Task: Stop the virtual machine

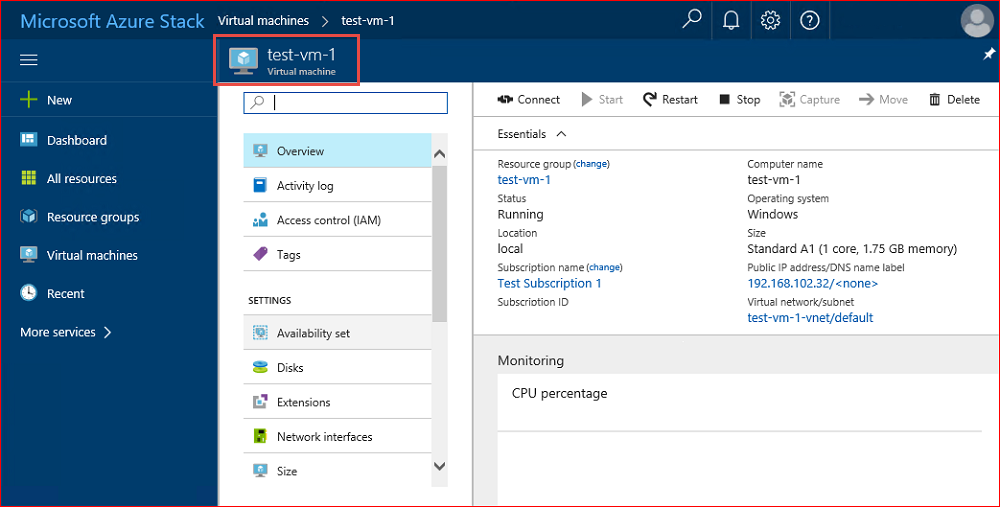Action: tap(739, 99)
